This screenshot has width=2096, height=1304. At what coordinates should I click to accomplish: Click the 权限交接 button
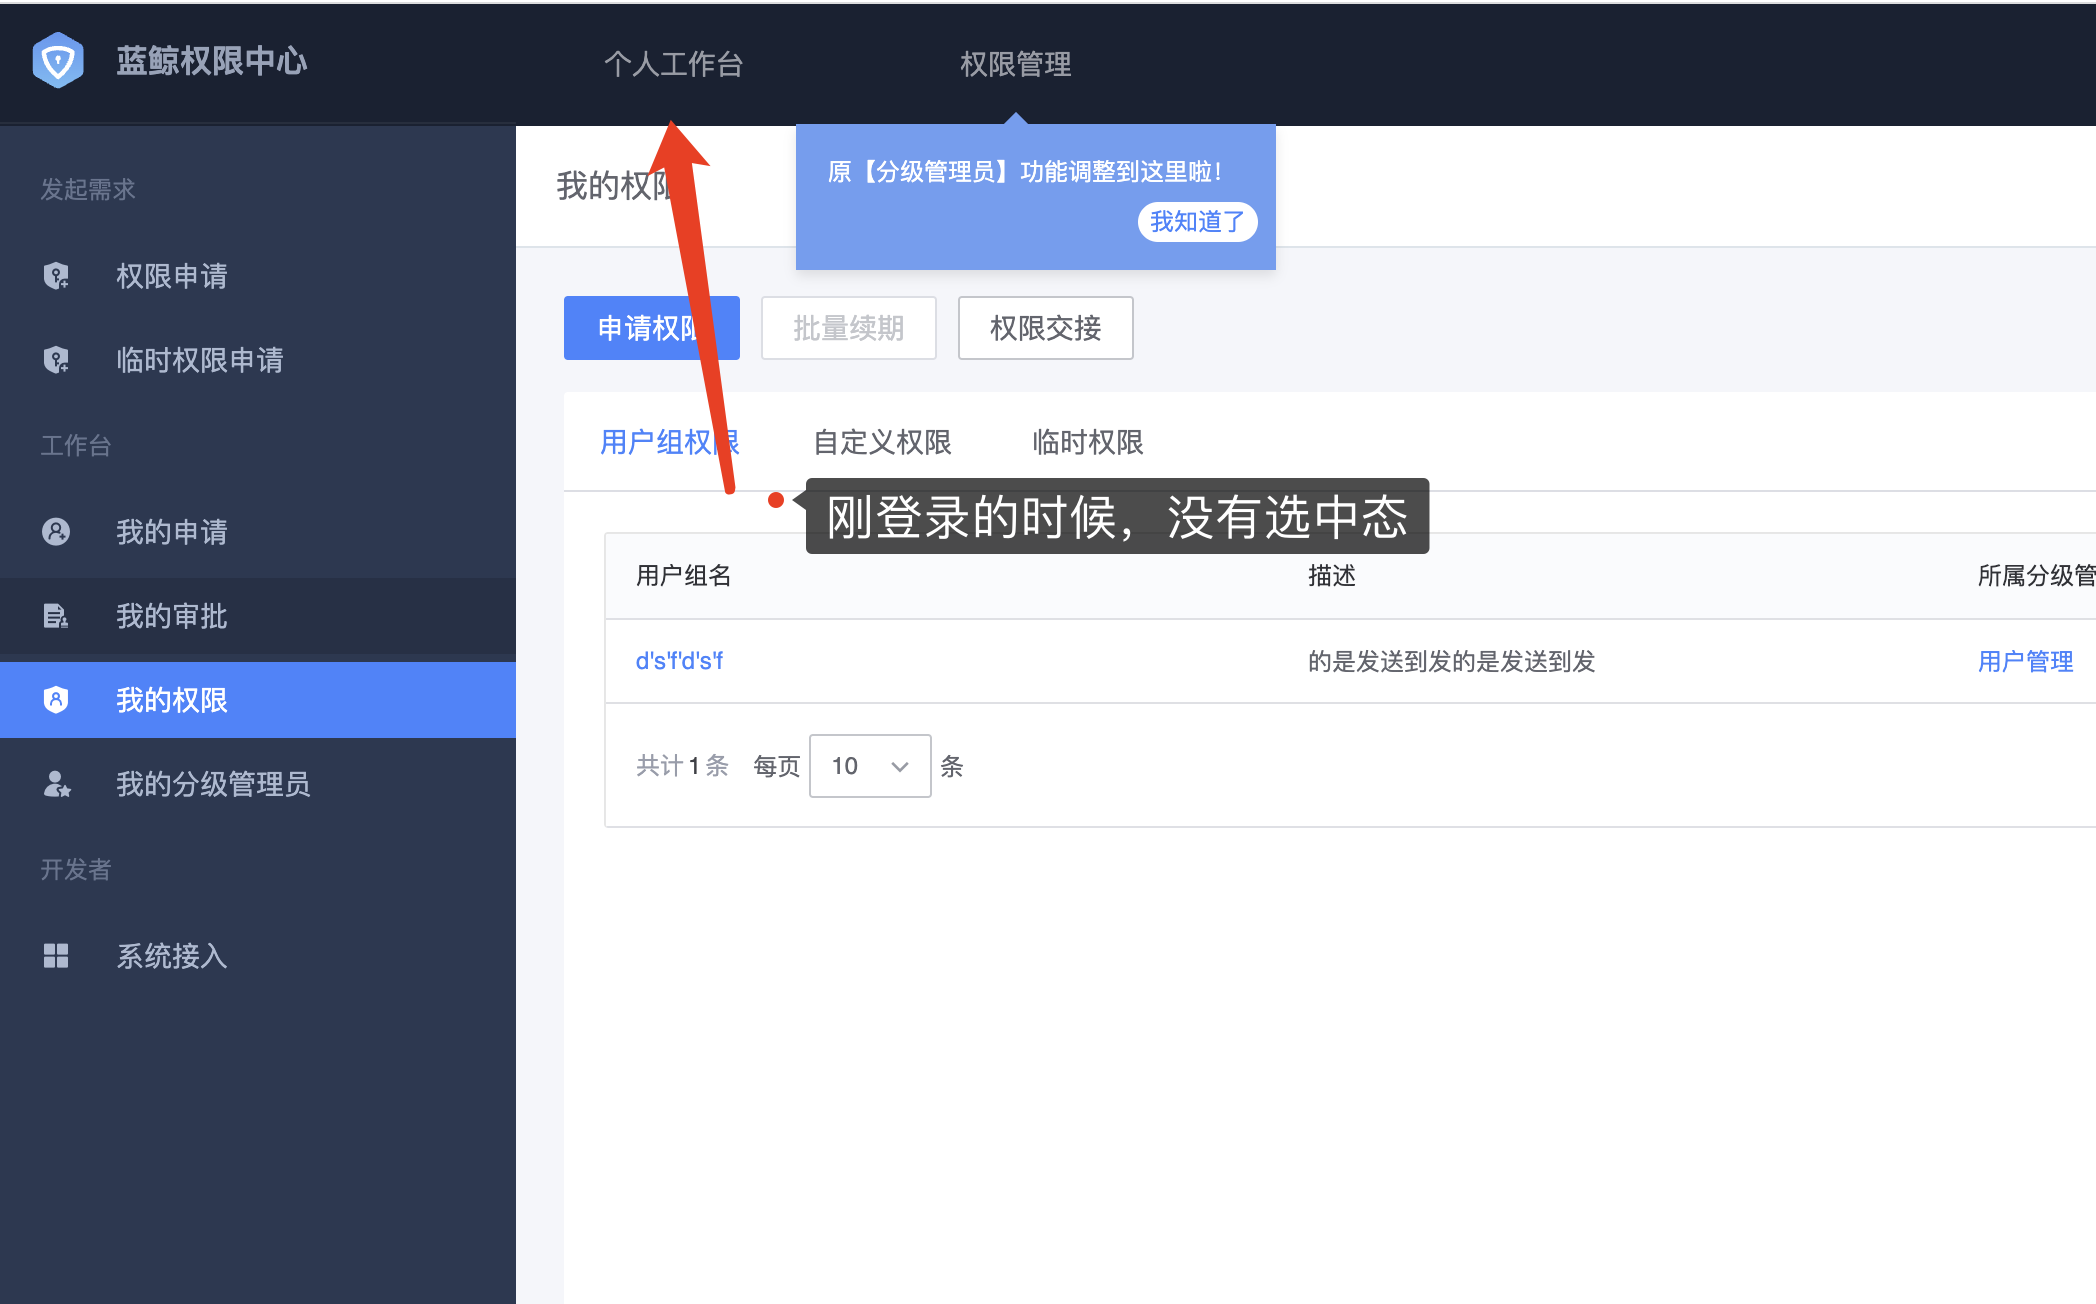coord(1044,327)
